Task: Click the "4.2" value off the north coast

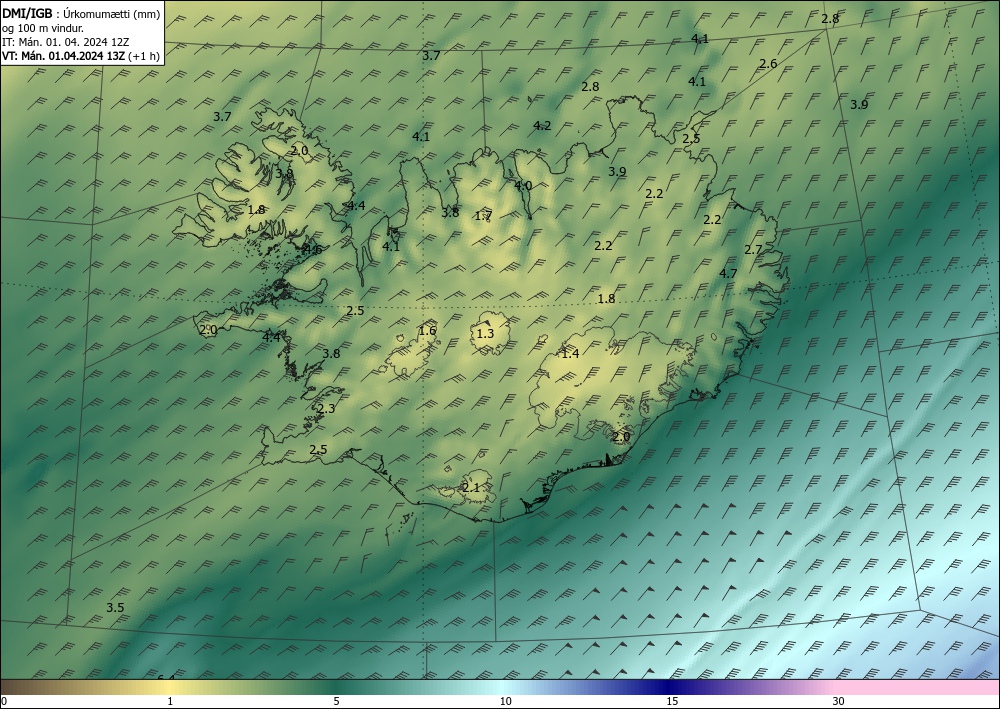Action: pos(542,126)
